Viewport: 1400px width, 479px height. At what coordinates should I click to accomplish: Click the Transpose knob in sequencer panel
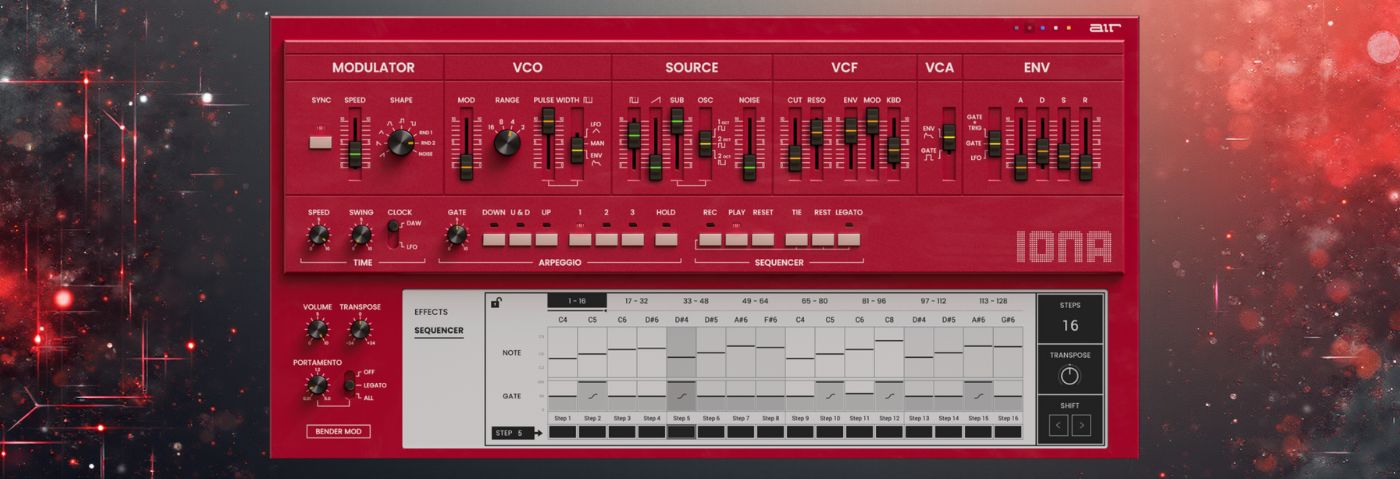click(x=1069, y=376)
